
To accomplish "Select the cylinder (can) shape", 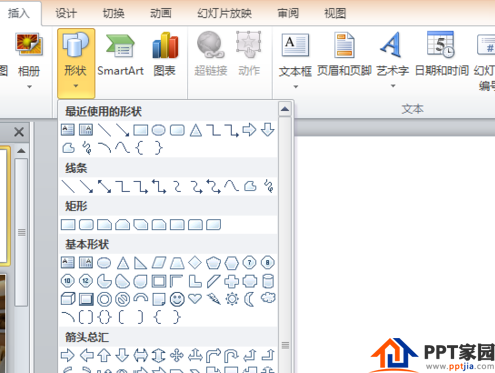I will coord(268,281).
